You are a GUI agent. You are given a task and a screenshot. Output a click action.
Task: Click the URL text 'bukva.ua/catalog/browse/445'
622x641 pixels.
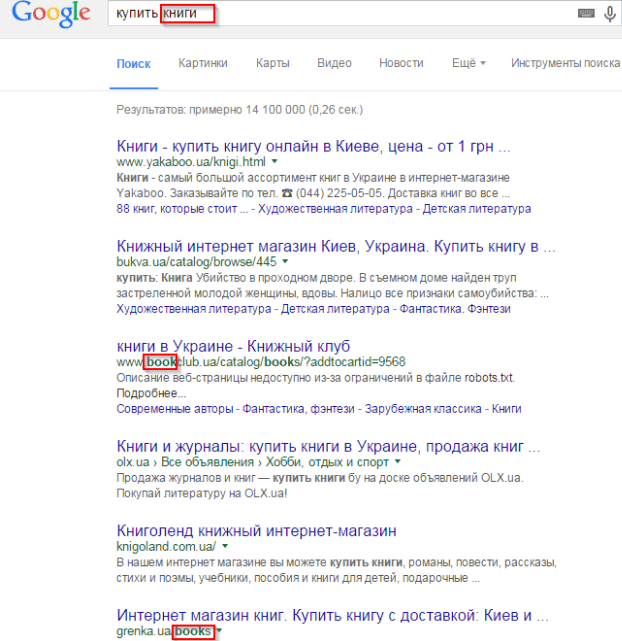(x=197, y=262)
